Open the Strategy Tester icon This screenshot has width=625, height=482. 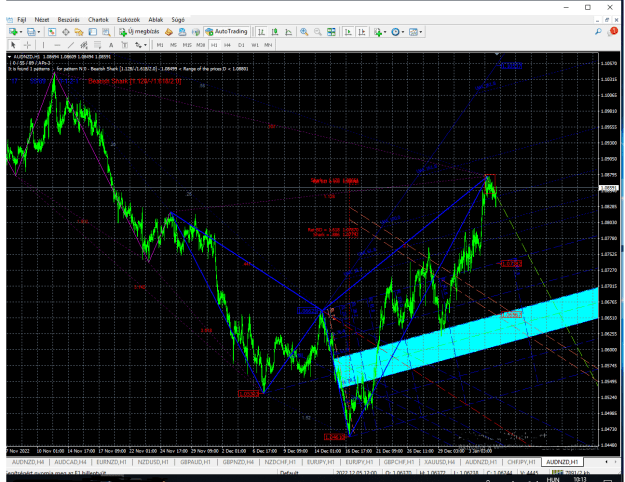[x=106, y=32]
